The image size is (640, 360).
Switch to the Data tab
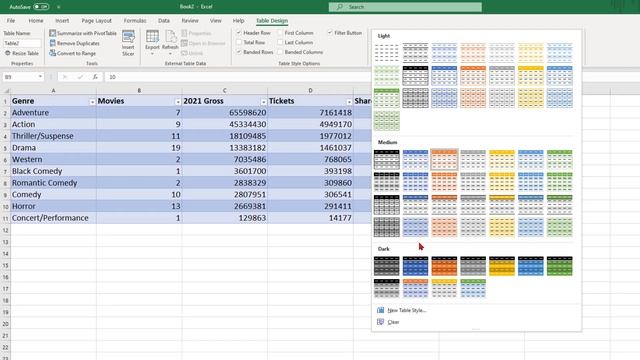pos(164,20)
